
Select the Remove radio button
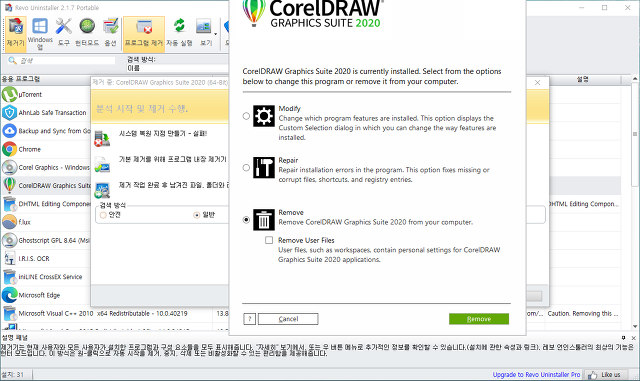246,220
